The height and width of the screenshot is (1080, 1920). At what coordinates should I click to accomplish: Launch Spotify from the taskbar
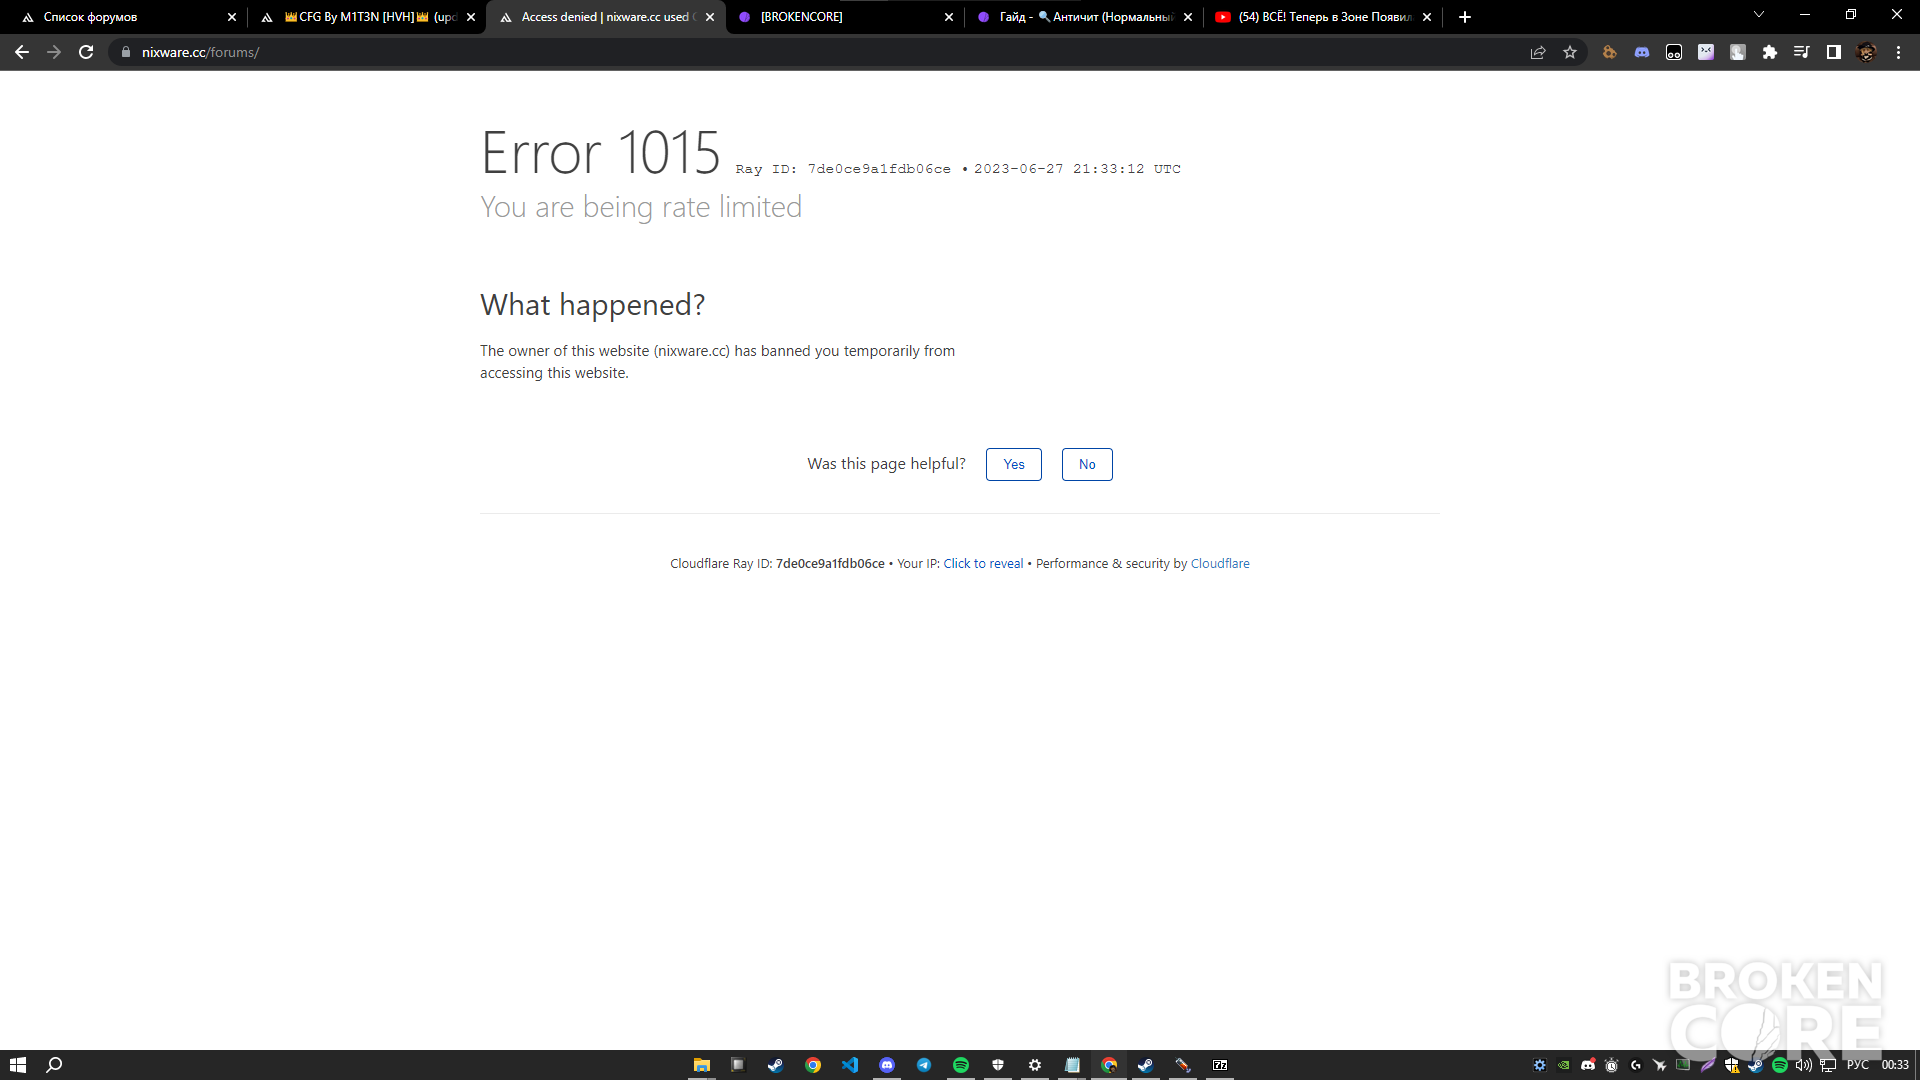[x=961, y=1065]
